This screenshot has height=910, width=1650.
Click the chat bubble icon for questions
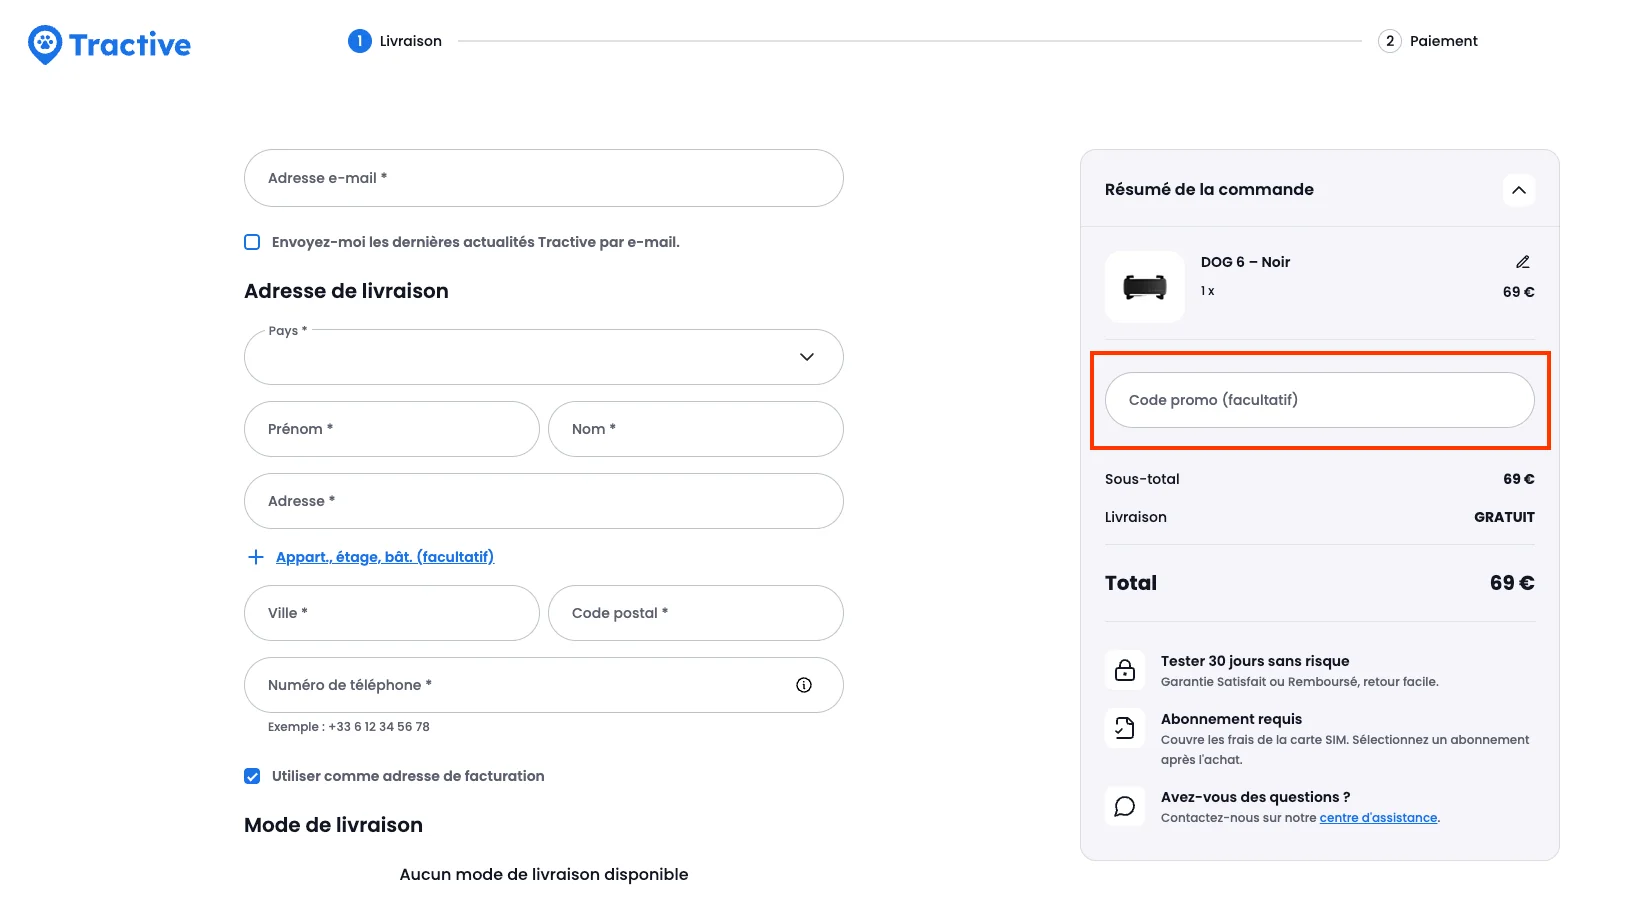point(1125,806)
